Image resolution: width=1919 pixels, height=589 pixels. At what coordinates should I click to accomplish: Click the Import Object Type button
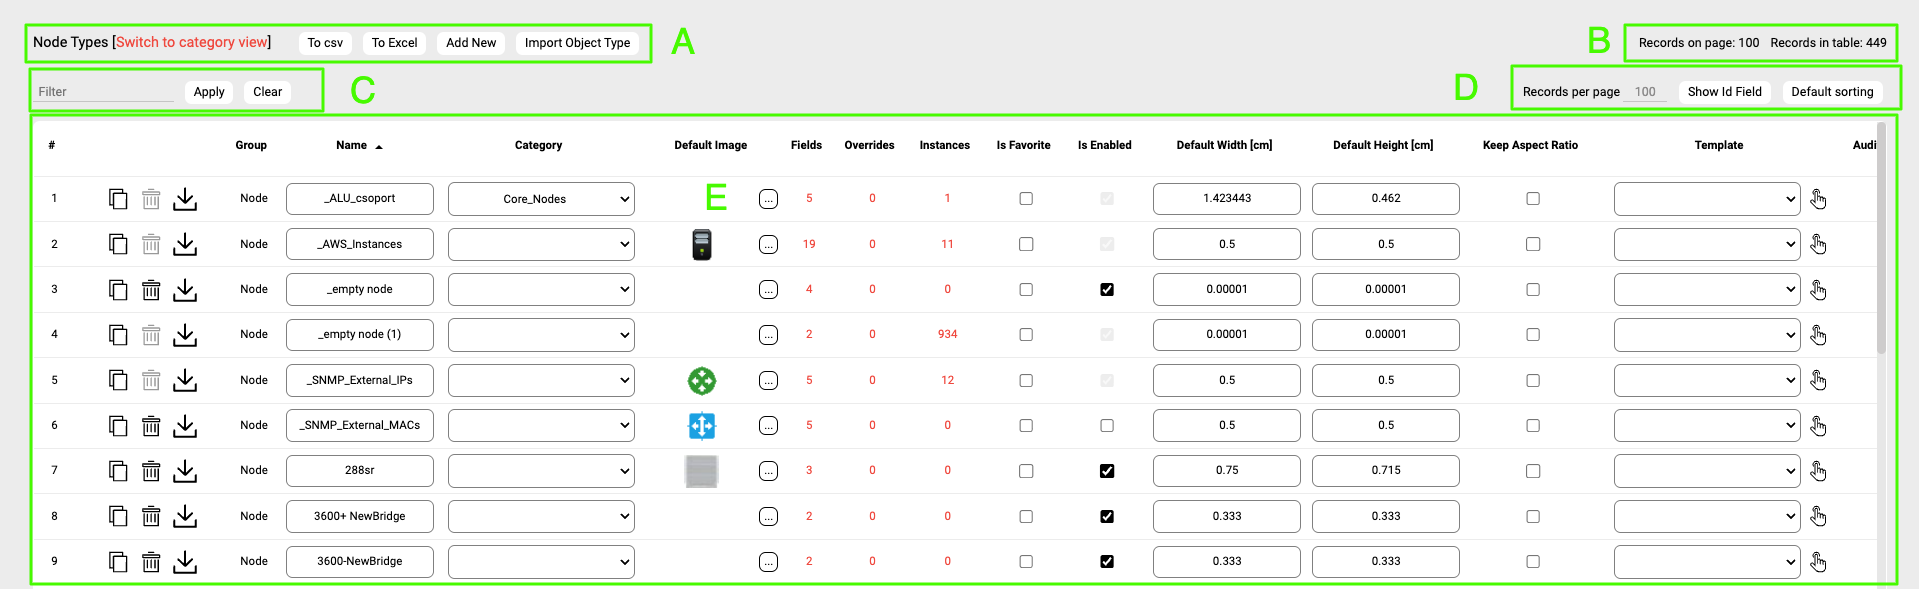point(577,43)
